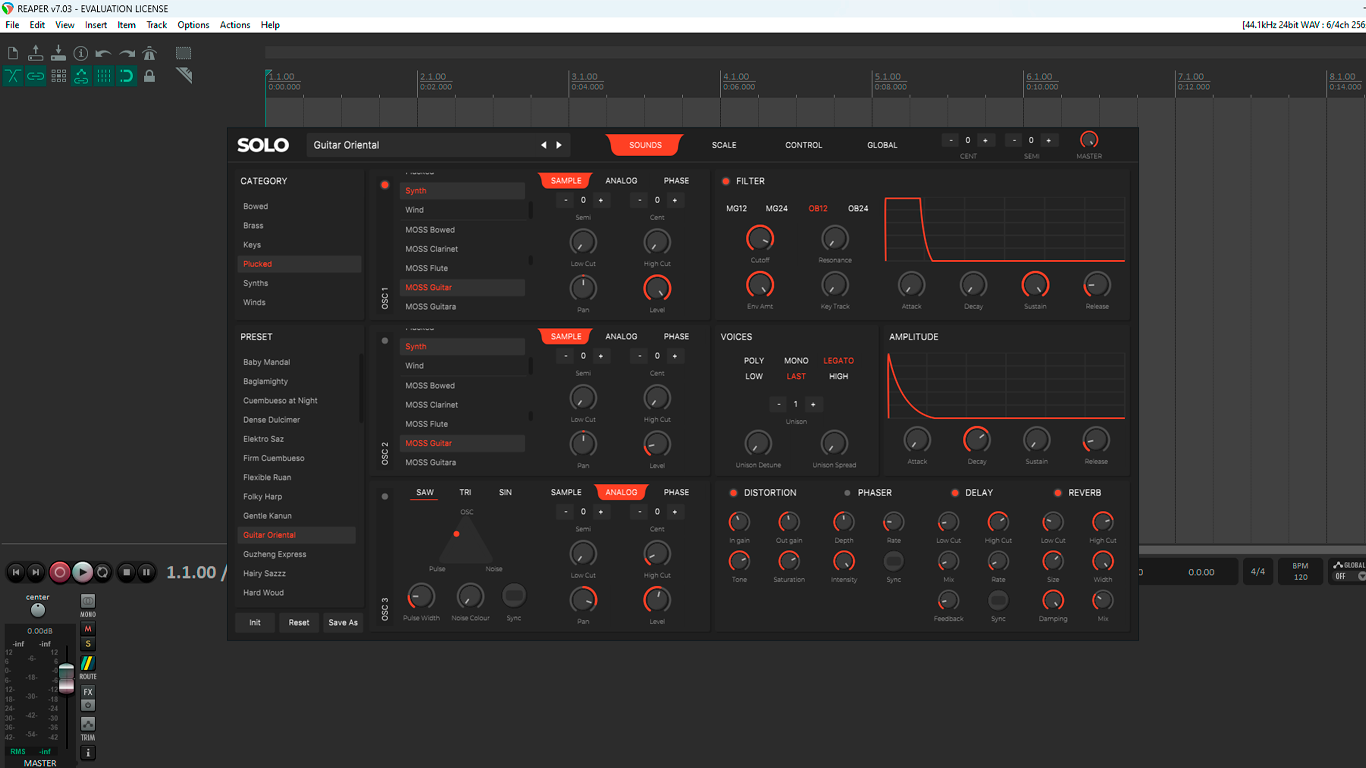The image size is (1366, 768).
Task: Switch to the GLOBAL tab
Action: click(x=882, y=145)
